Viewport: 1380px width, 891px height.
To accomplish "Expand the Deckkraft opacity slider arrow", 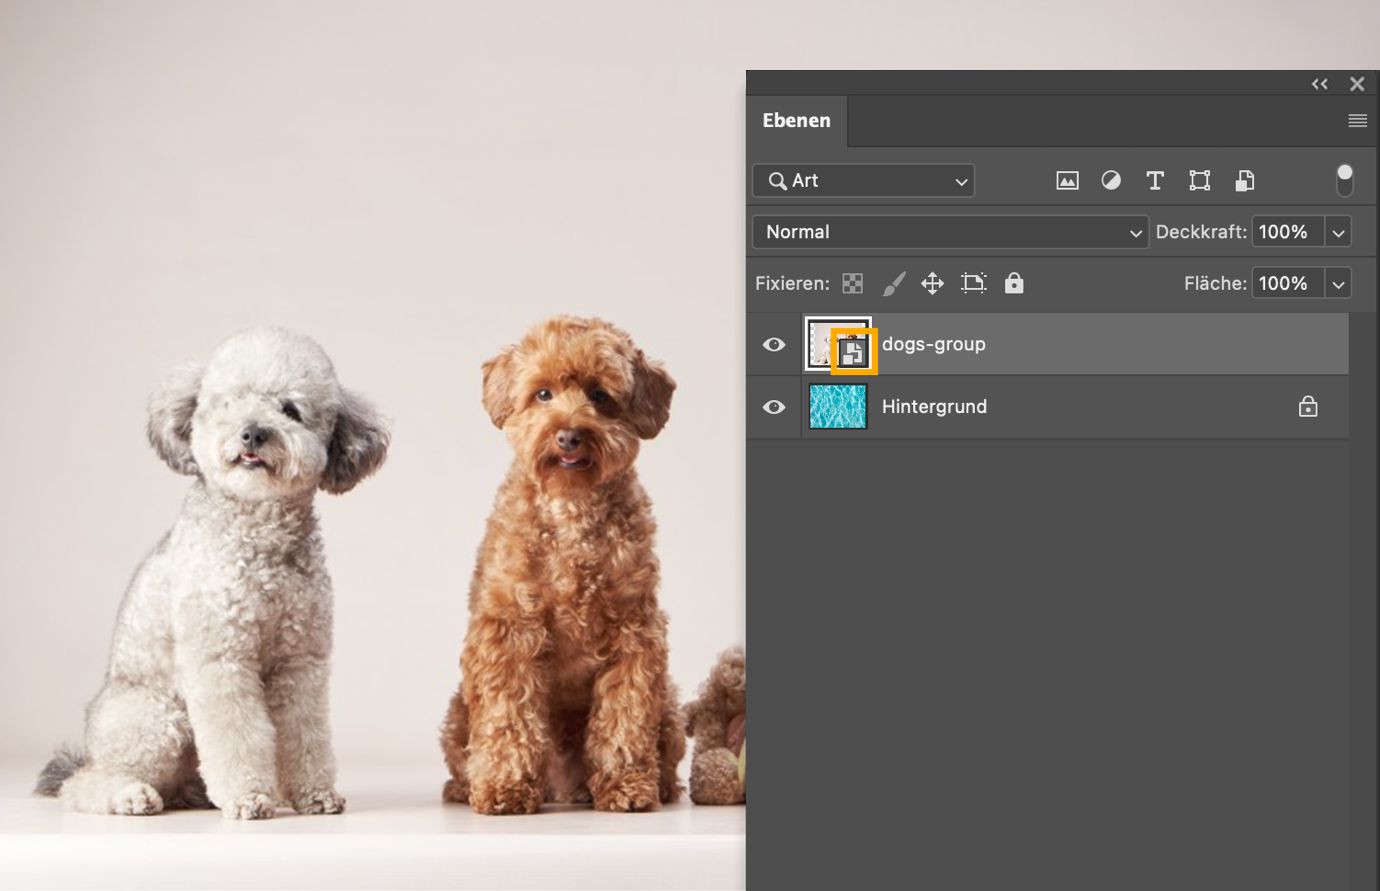I will (1338, 232).
